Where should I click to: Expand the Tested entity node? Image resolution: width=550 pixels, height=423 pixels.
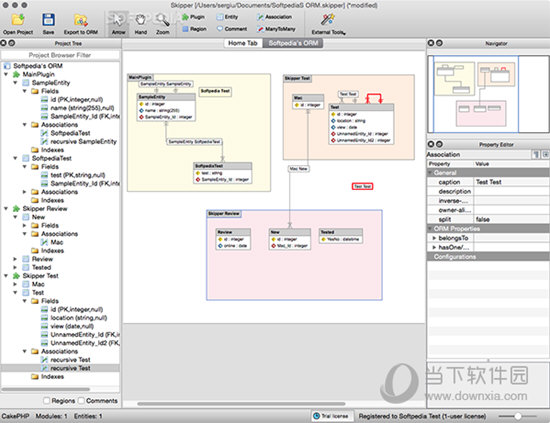pos(15,268)
